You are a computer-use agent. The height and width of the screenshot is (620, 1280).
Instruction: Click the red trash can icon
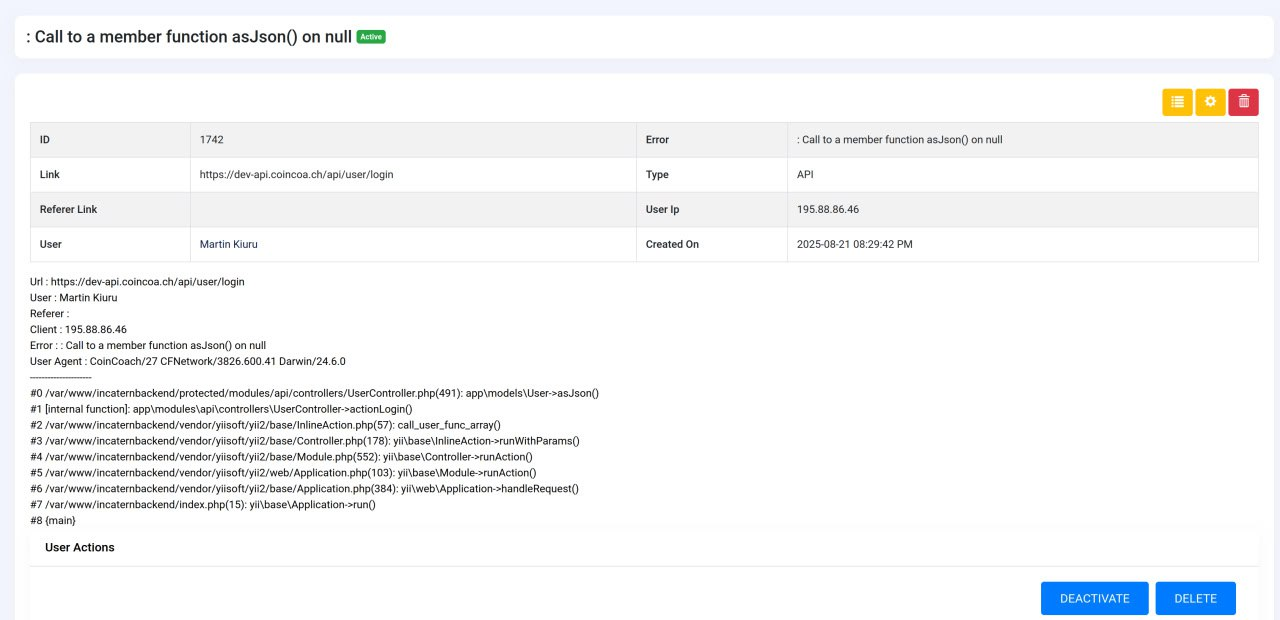click(x=1243, y=102)
